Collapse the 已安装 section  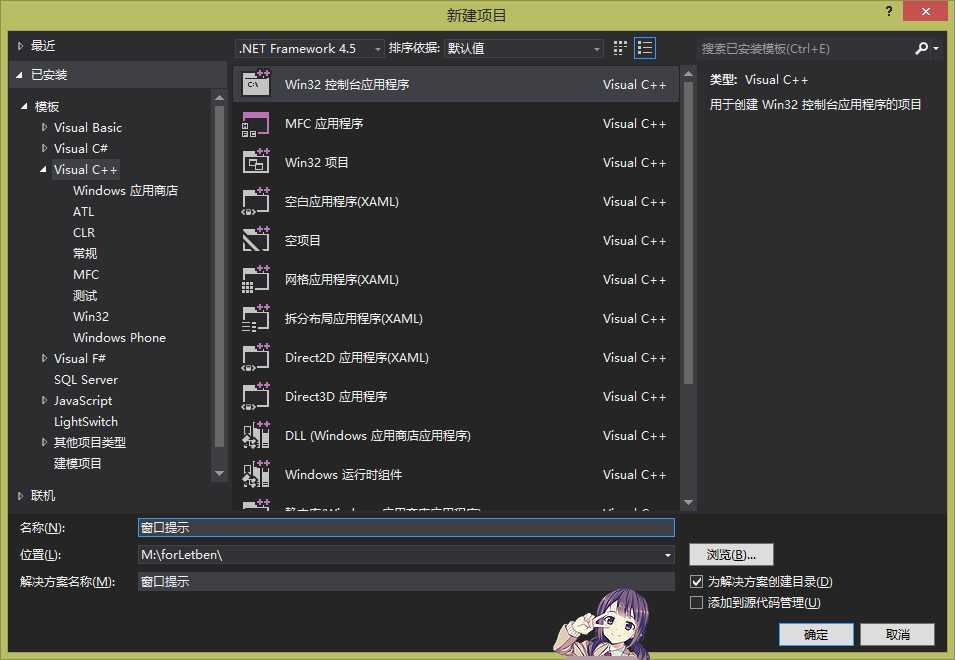20,75
